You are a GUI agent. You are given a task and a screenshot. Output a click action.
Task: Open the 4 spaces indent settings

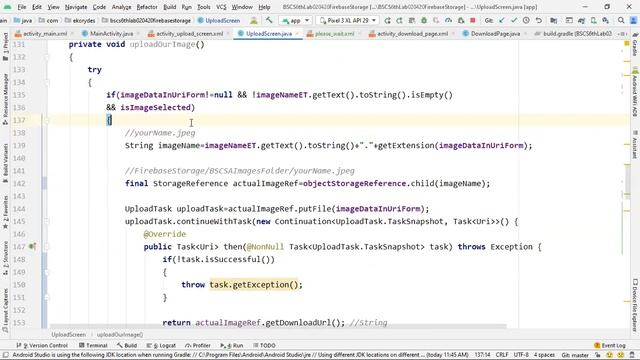point(544,355)
